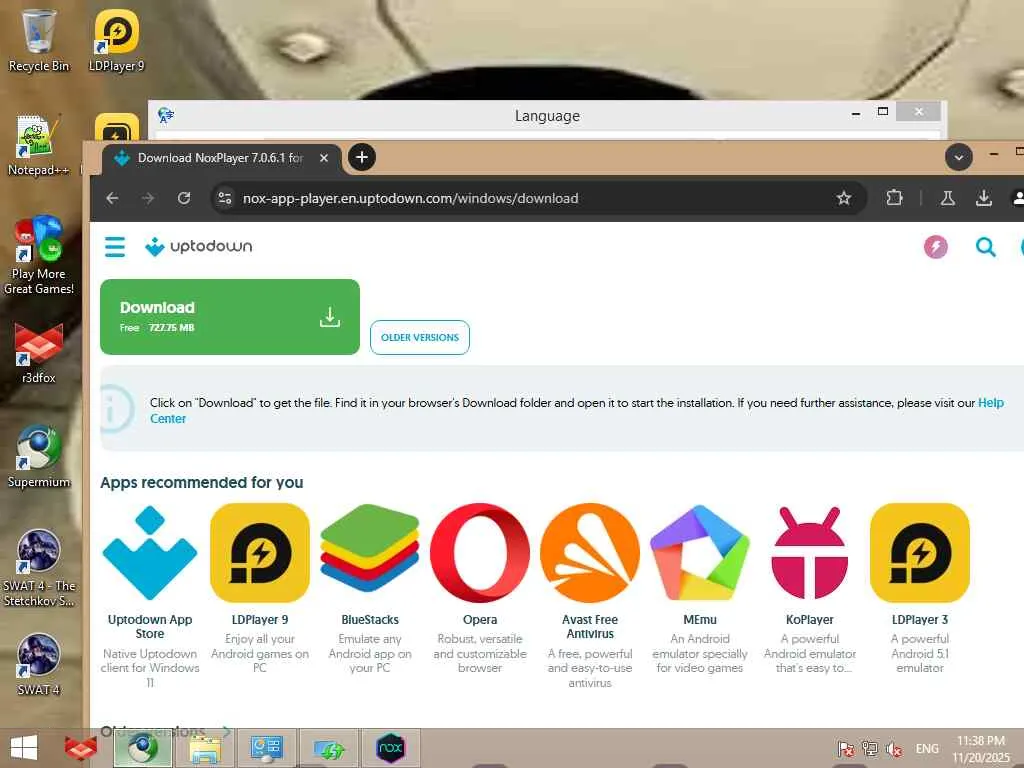
Task: Open Play More Great Games shortcut
Action: [39, 255]
